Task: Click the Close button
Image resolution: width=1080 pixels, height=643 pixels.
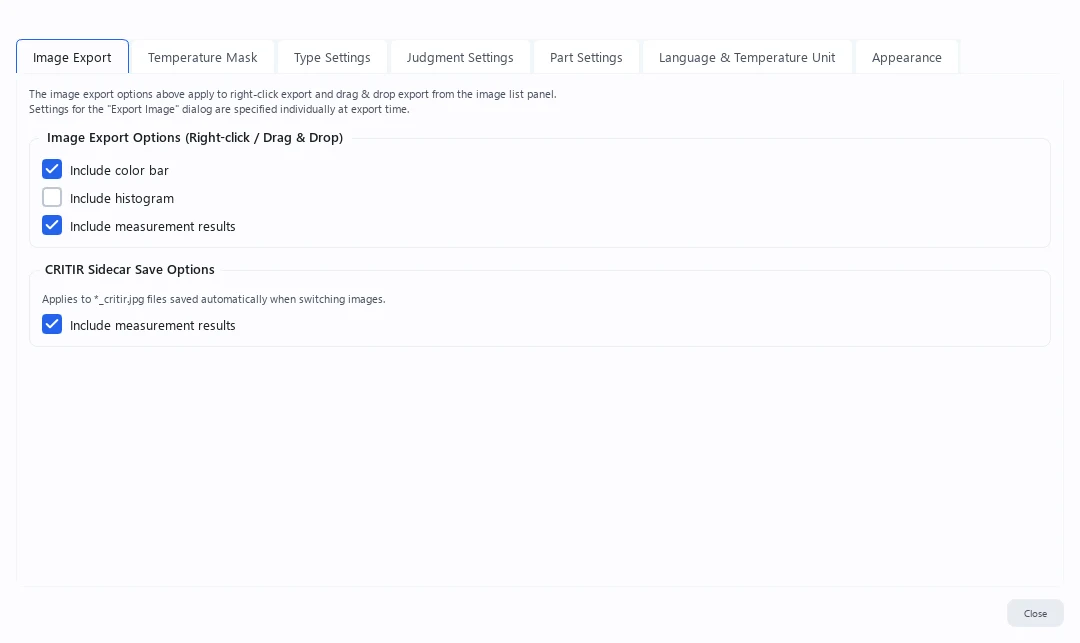Action: point(1035,613)
